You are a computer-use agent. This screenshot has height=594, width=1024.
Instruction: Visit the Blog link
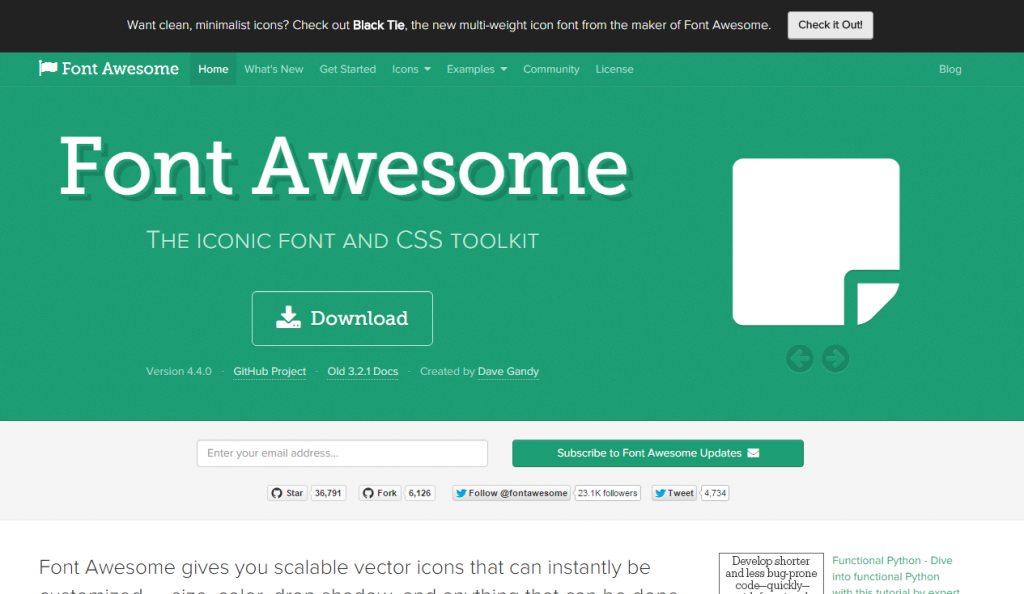click(x=950, y=69)
